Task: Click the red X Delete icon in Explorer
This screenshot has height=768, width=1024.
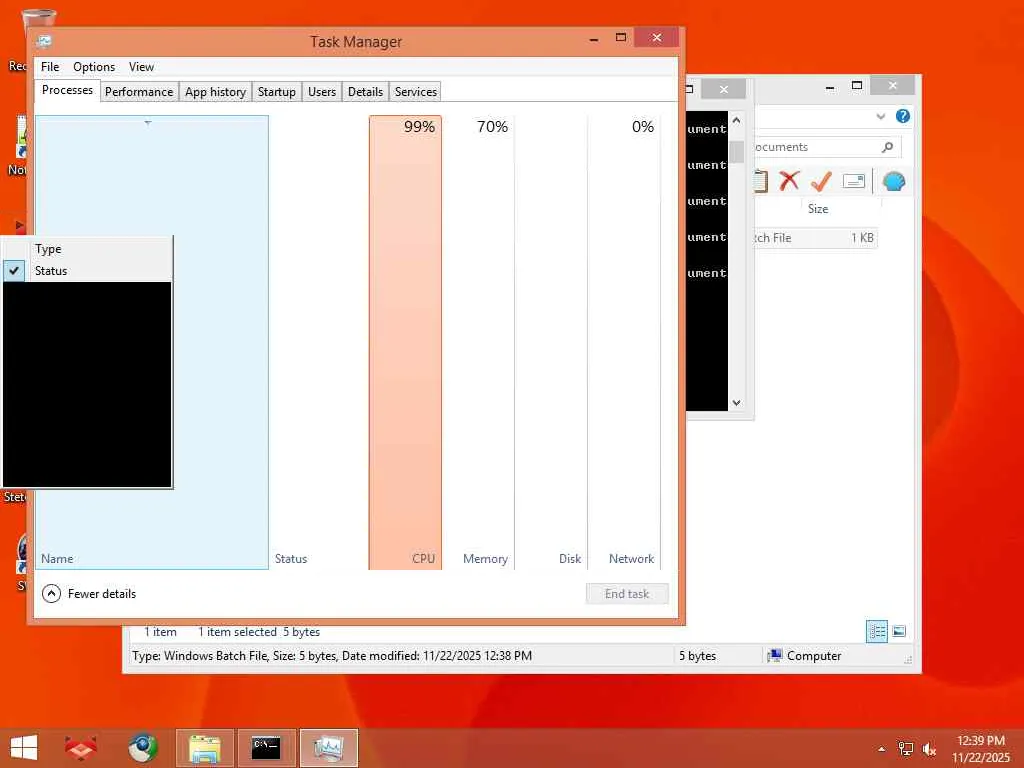Action: point(789,181)
